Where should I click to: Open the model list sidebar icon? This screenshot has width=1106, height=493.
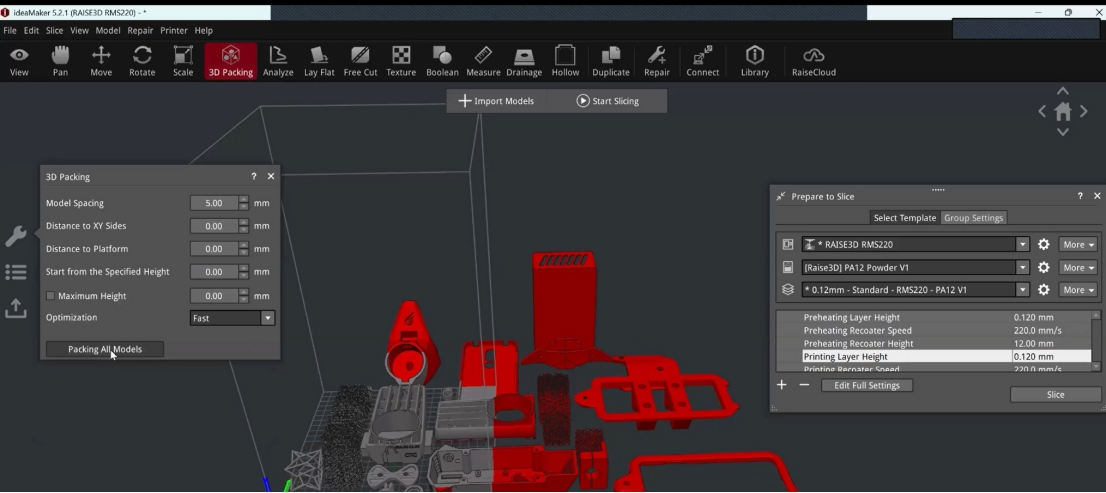(16, 272)
